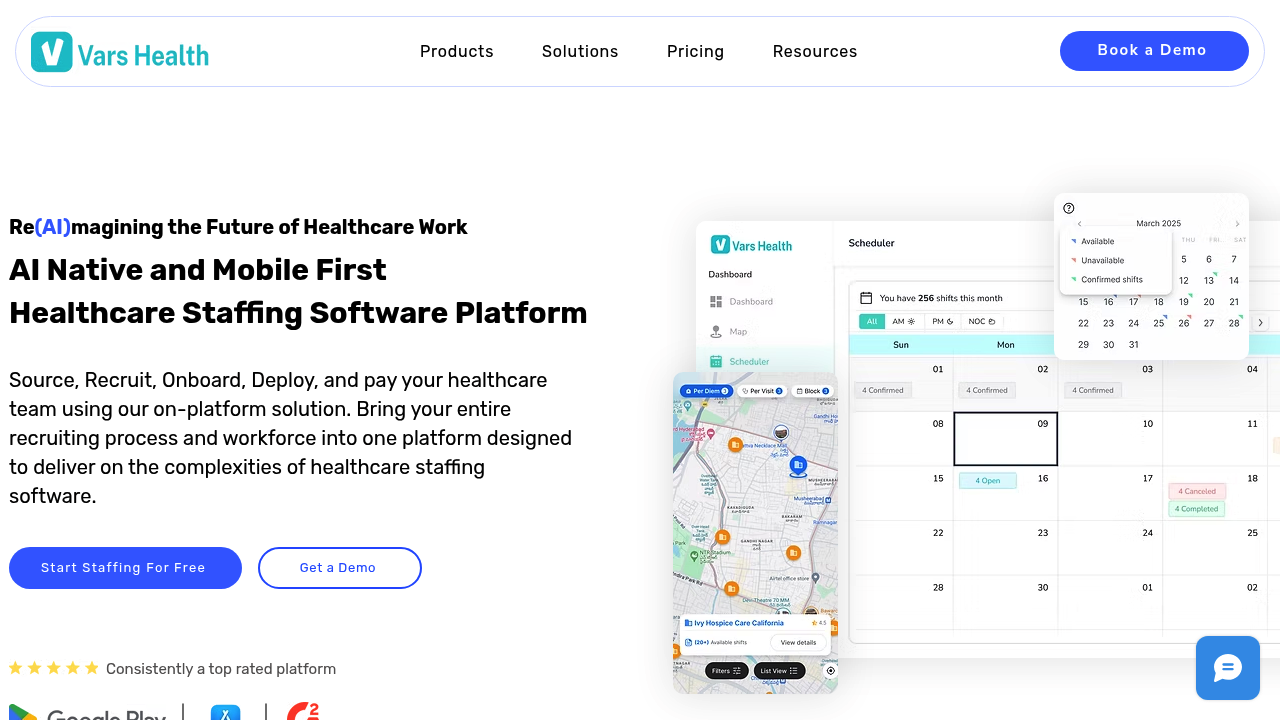Screen dimensions: 1280x720
Task: Click the App Store icon
Action: click(226, 714)
